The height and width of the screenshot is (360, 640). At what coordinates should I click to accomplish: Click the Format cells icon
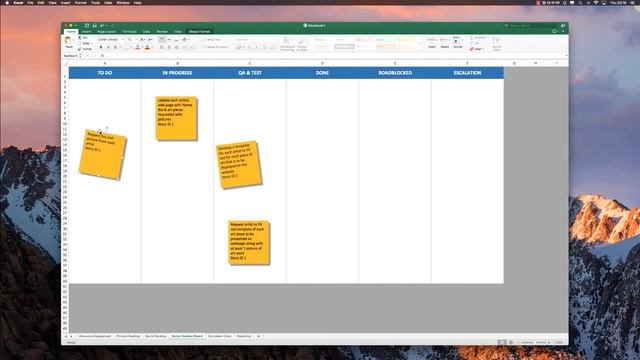click(x=457, y=41)
